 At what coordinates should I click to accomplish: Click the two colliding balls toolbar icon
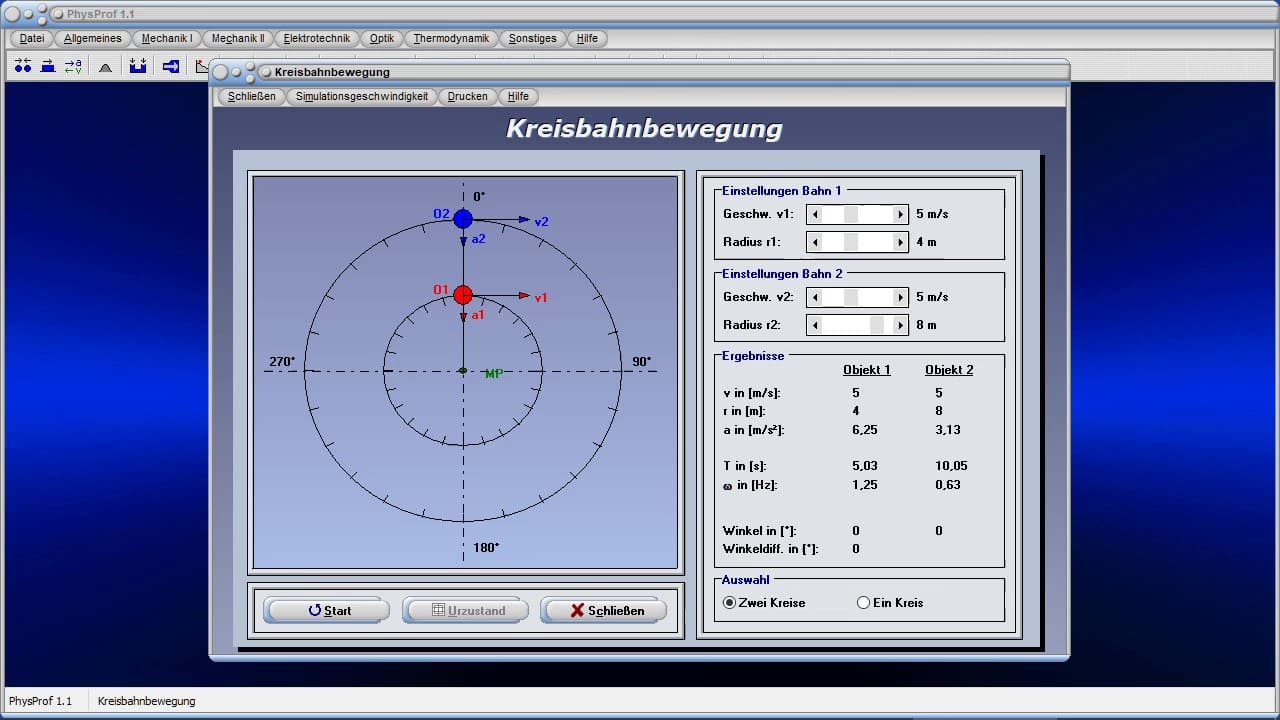click(x=22, y=66)
